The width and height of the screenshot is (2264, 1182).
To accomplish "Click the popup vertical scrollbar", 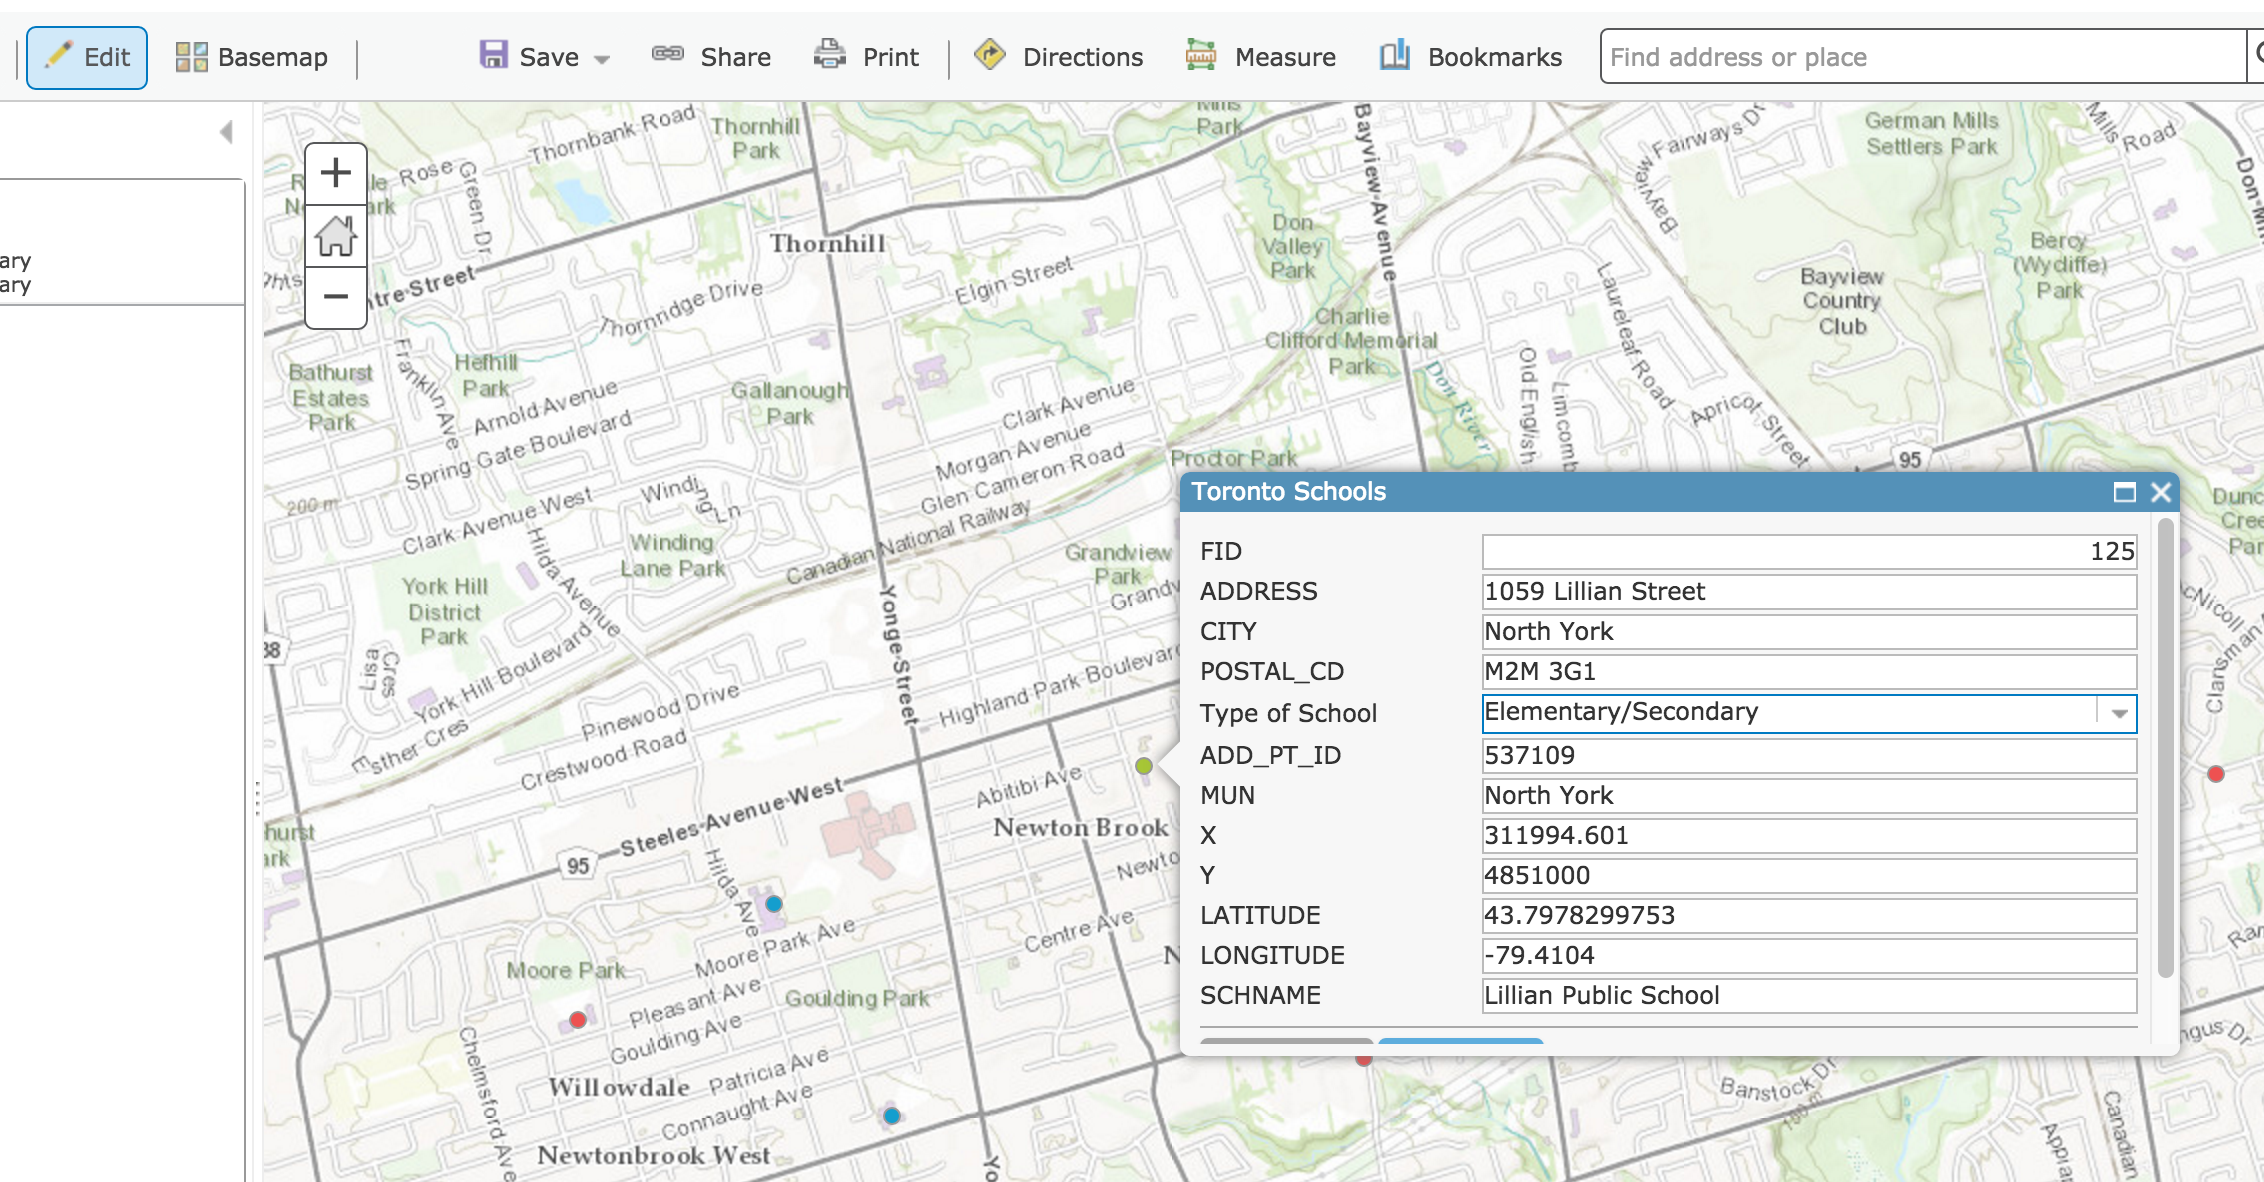I will point(2166,747).
